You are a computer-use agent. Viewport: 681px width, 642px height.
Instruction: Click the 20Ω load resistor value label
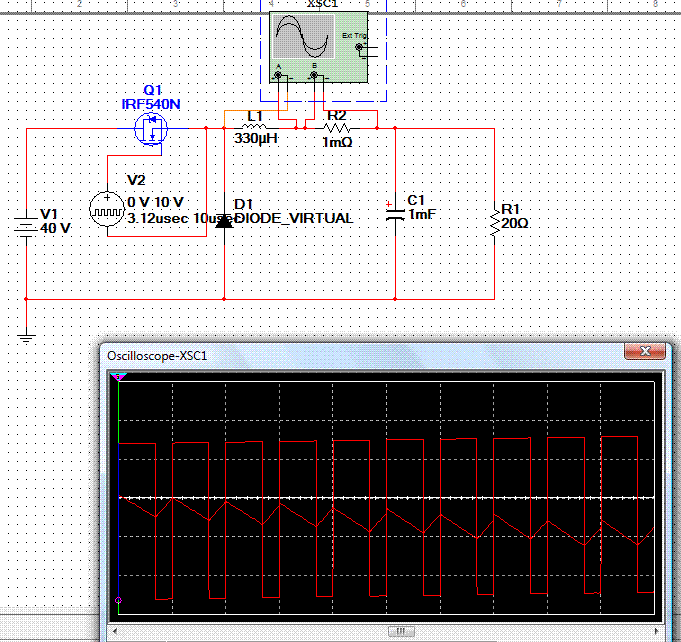coord(515,223)
